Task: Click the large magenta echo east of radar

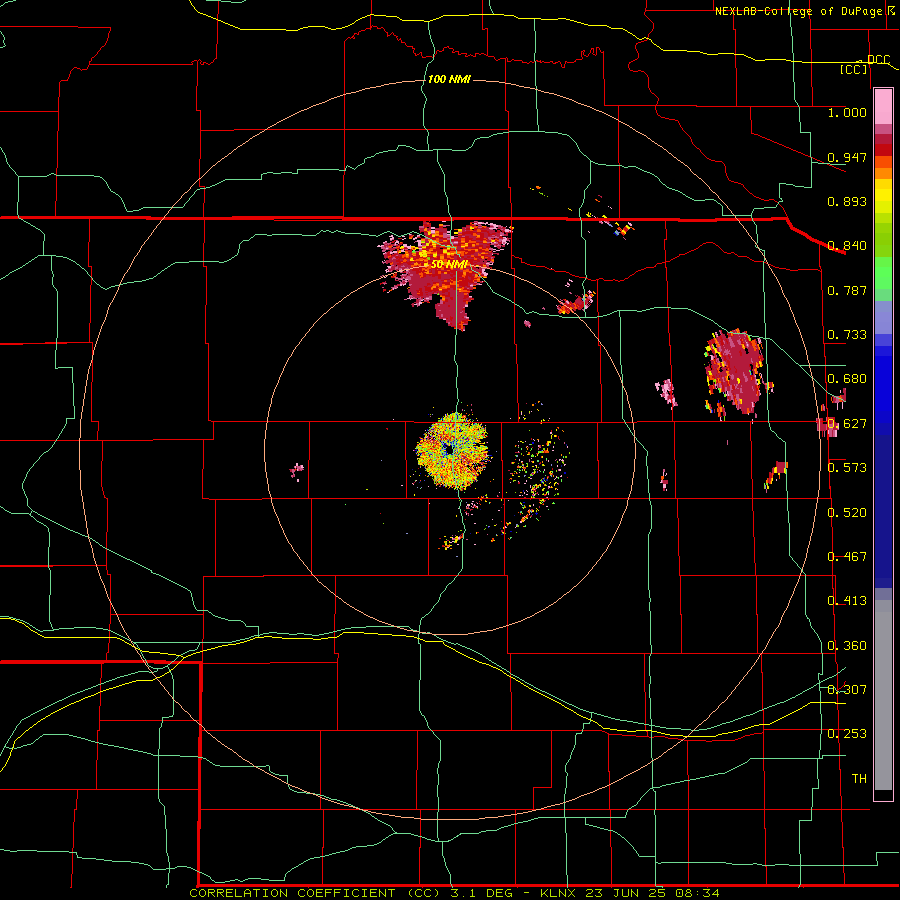Action: point(736,371)
